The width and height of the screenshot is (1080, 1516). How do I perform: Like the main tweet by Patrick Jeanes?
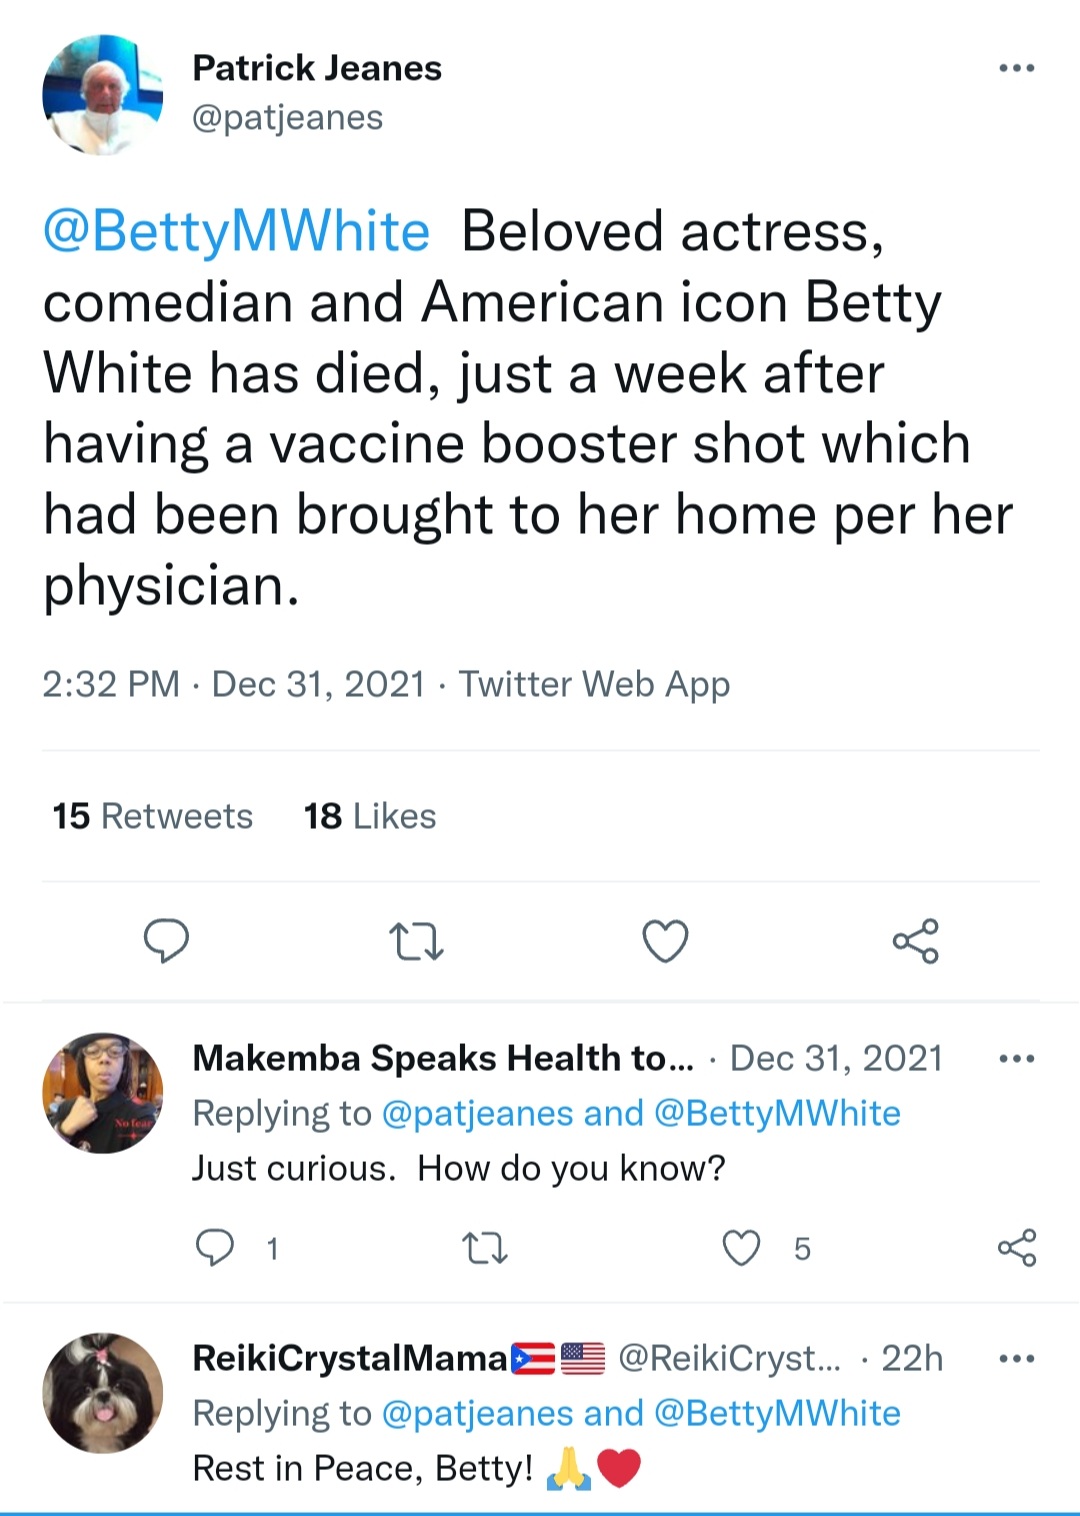[665, 941]
